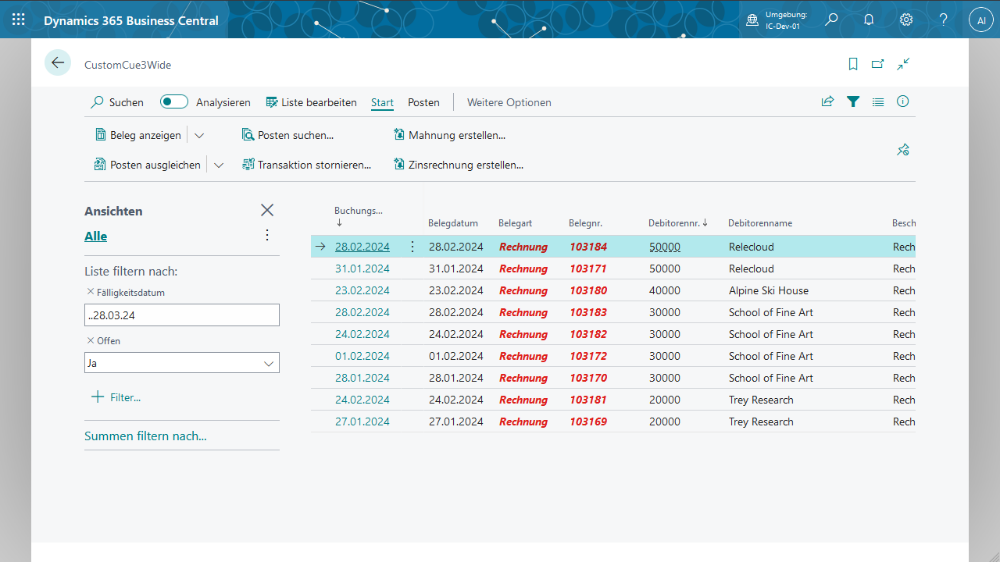Screen dimensions: 1000x562
Task: Click the environment info icon
Action: (752, 20)
